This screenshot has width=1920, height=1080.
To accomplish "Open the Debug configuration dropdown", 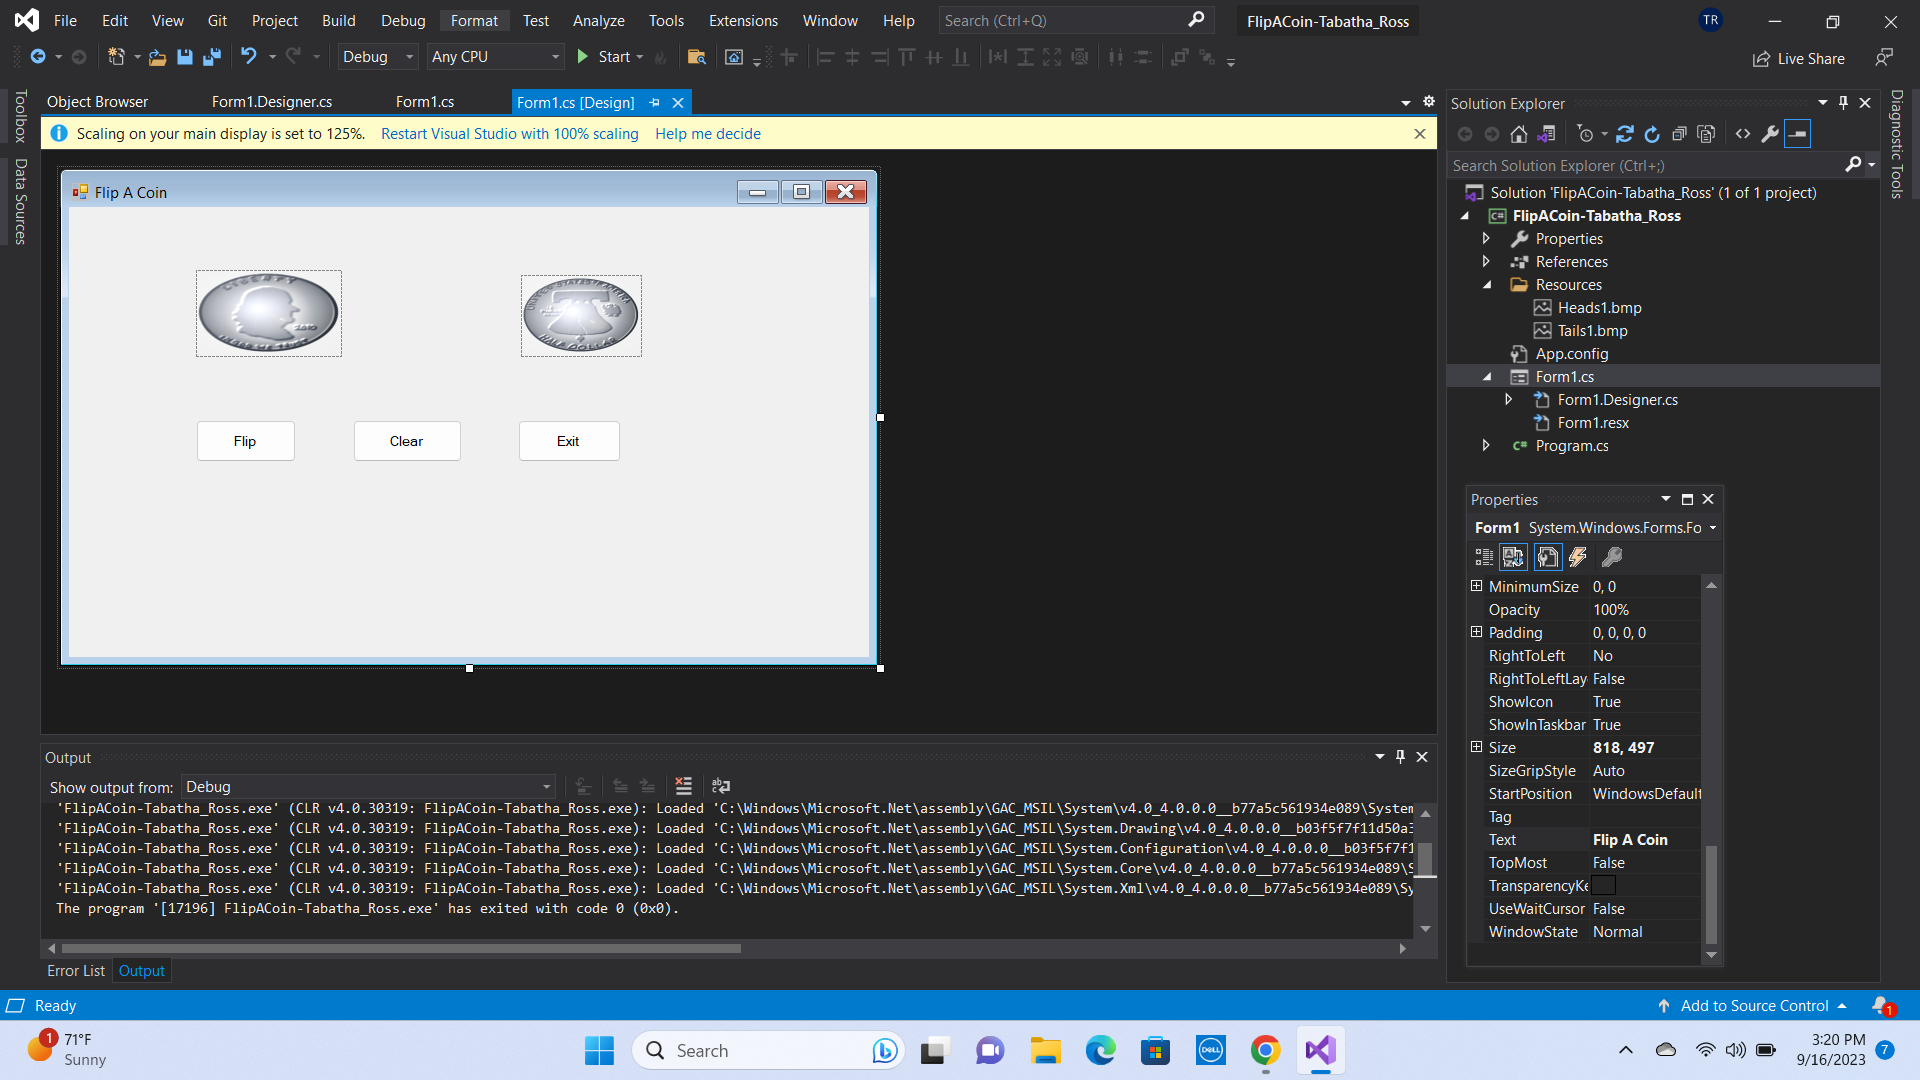I will coord(377,57).
